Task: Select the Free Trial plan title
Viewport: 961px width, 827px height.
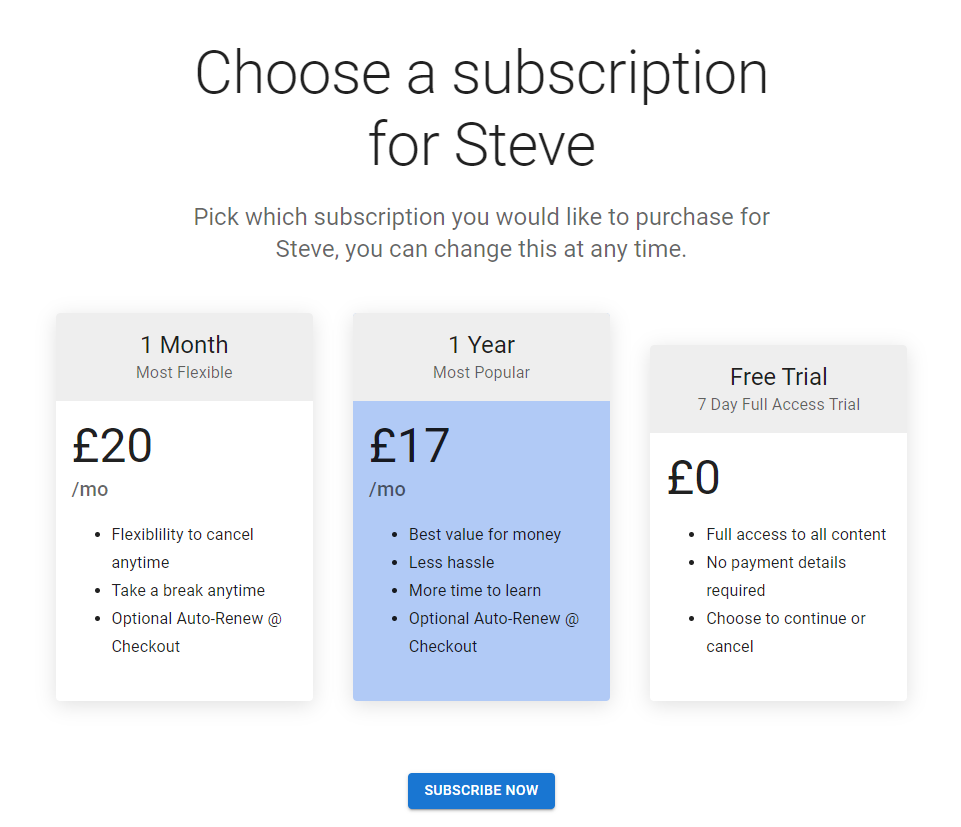Action: coord(778,377)
